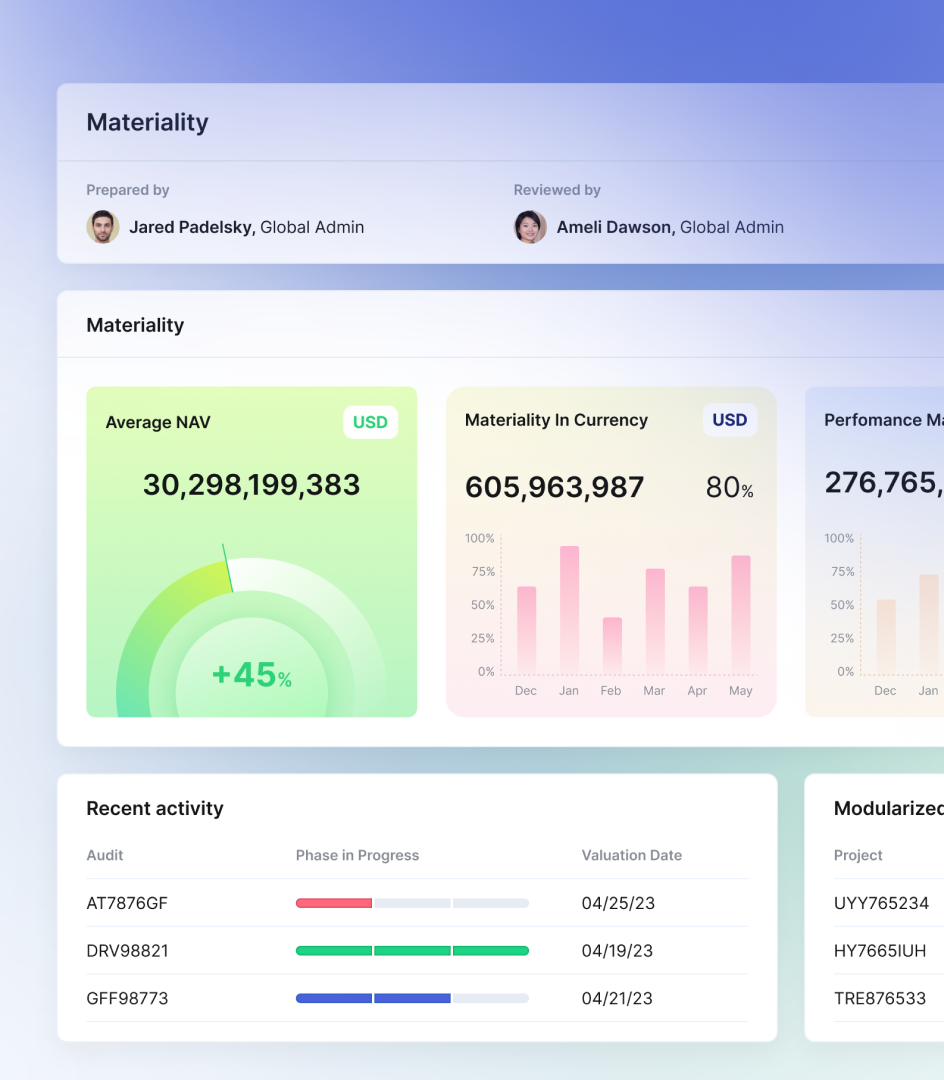Select the Jan bar in the Materiality chart
The width and height of the screenshot is (944, 1080).
click(x=568, y=606)
